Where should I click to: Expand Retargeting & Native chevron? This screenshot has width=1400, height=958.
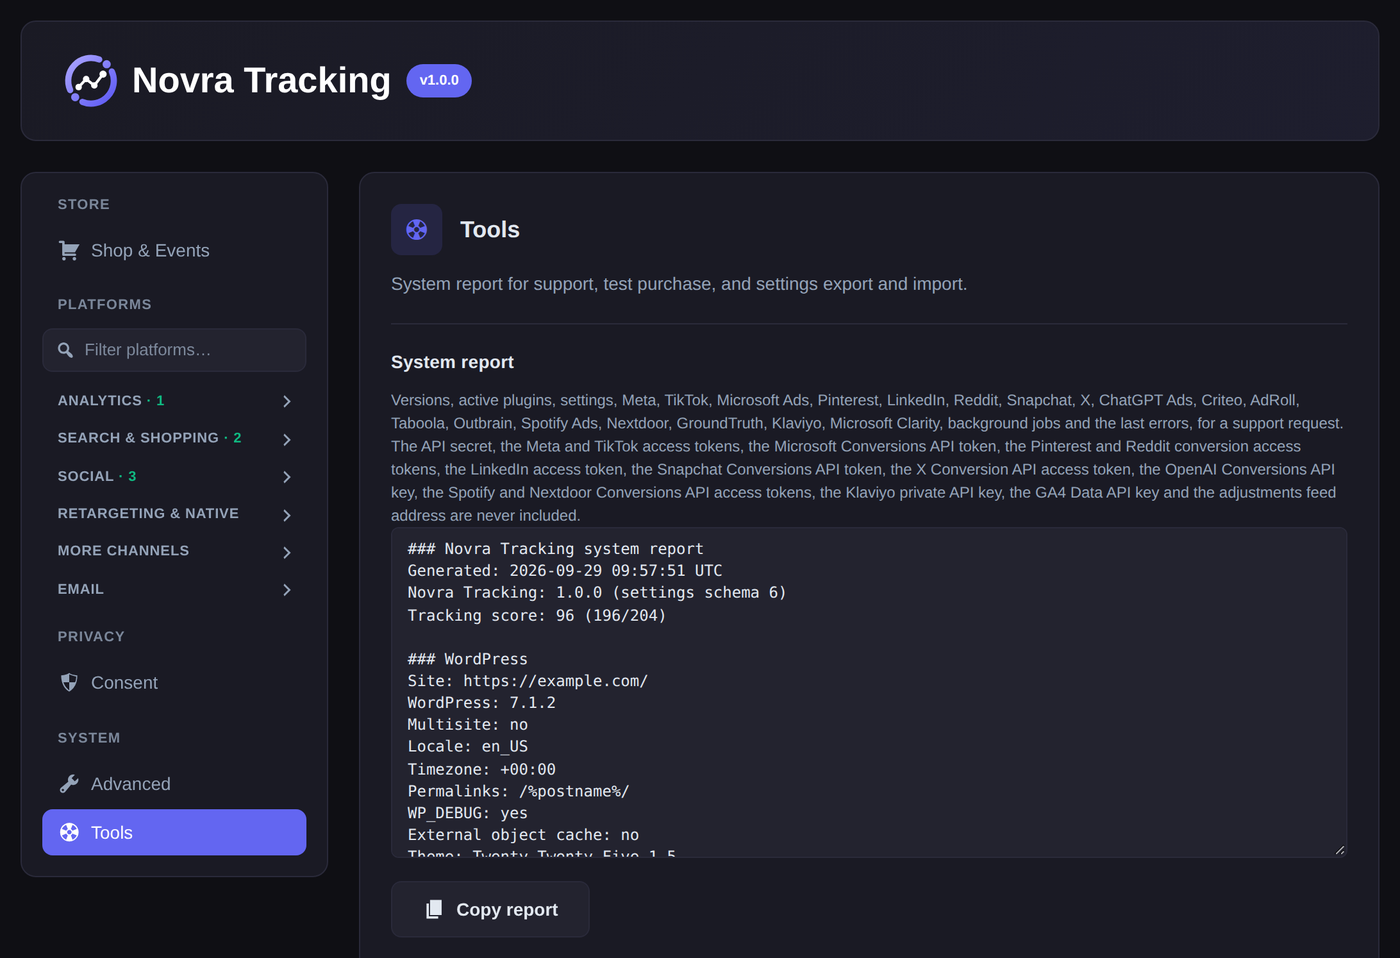pyautogui.click(x=287, y=515)
